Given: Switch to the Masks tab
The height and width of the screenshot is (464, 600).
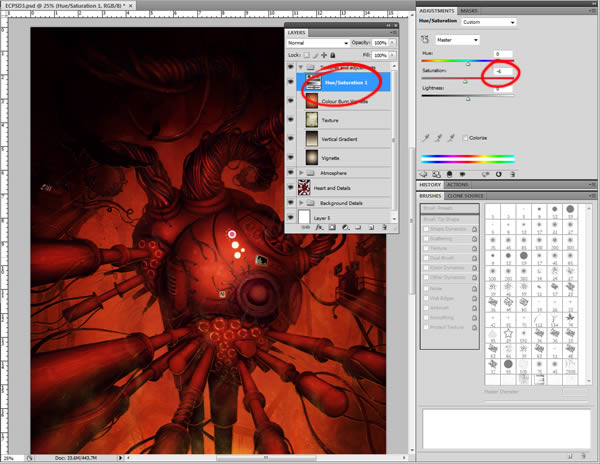Looking at the screenshot, I should (x=468, y=11).
